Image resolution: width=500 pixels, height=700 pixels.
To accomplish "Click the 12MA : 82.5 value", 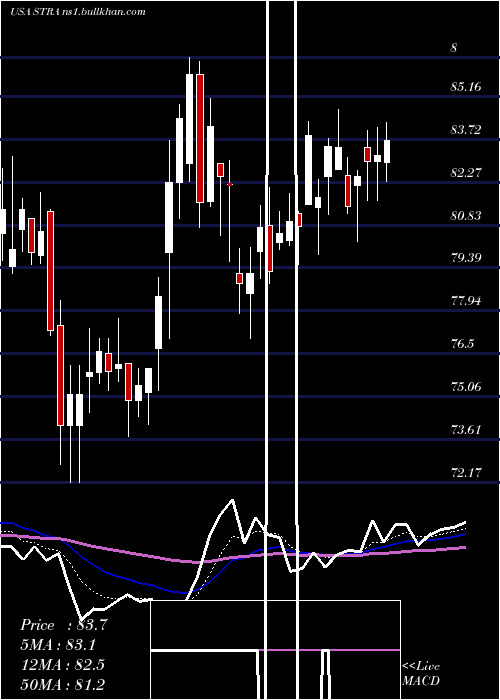I will tap(62, 664).
